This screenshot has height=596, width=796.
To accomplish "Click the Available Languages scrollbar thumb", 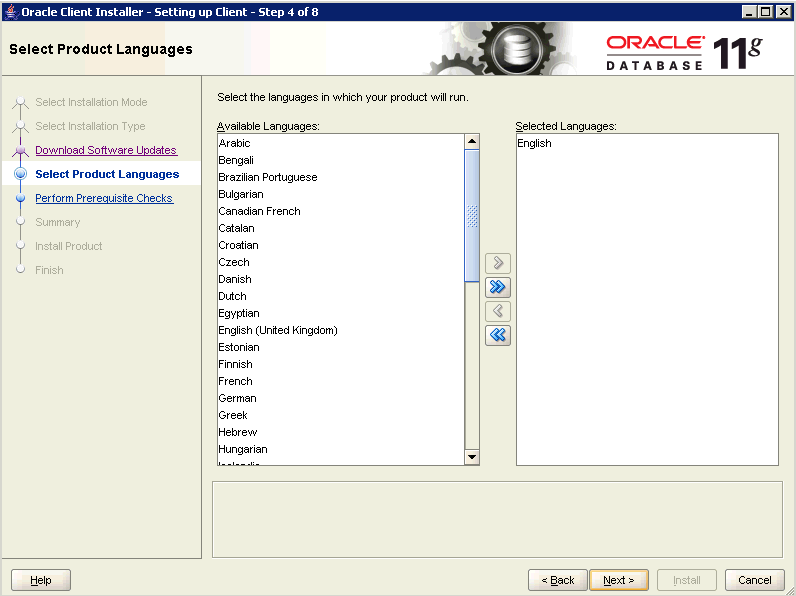I will tap(472, 215).
